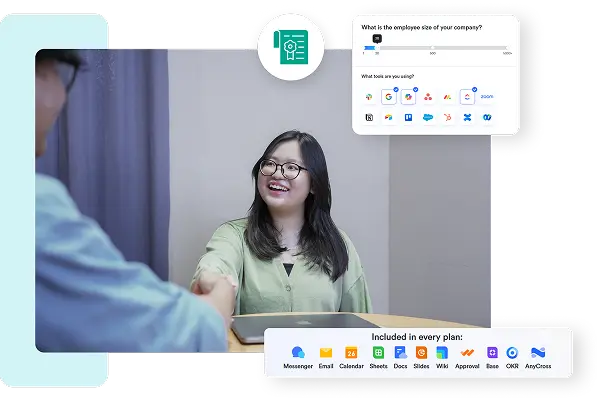Select the Calendar icon
600x401 pixels.
pos(351,353)
